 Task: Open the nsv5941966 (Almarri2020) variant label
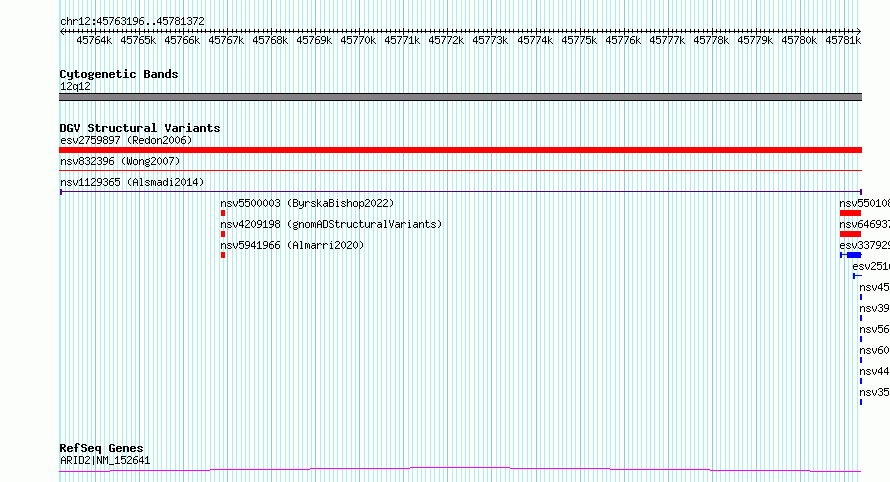tap(292, 245)
